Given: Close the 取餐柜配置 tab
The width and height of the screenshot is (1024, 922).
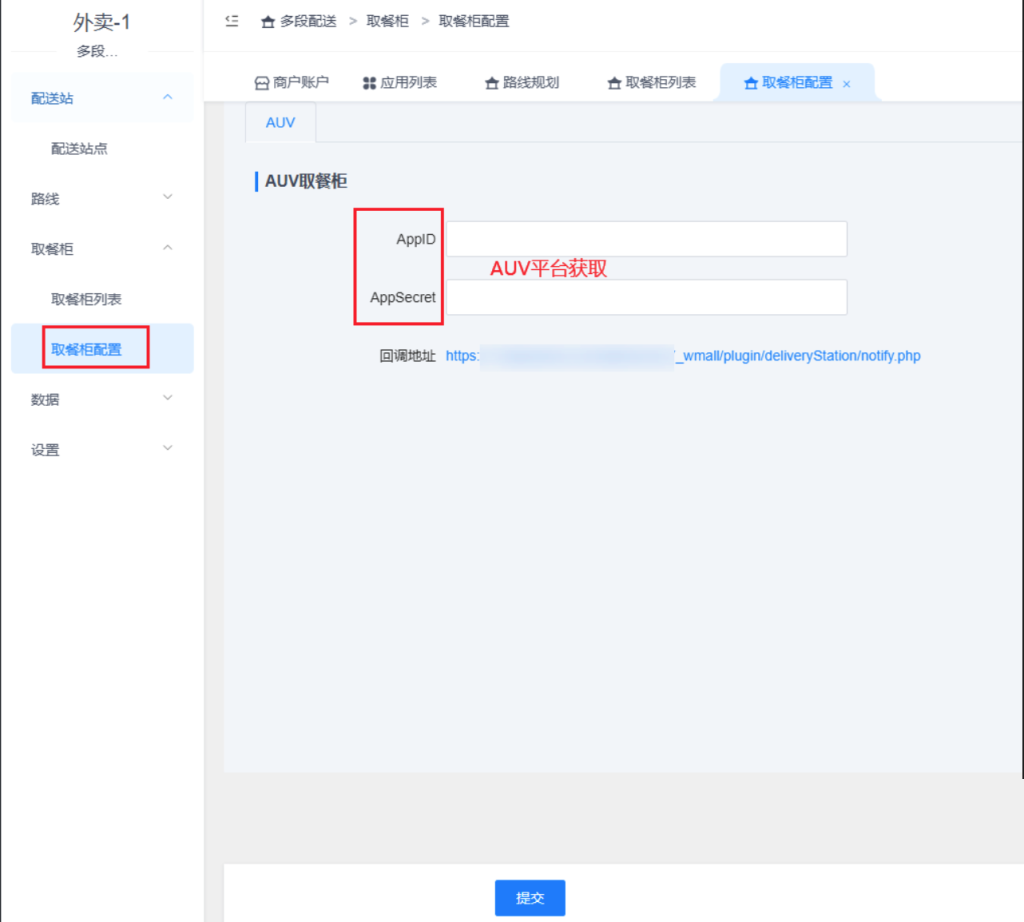Looking at the screenshot, I should click(x=847, y=84).
